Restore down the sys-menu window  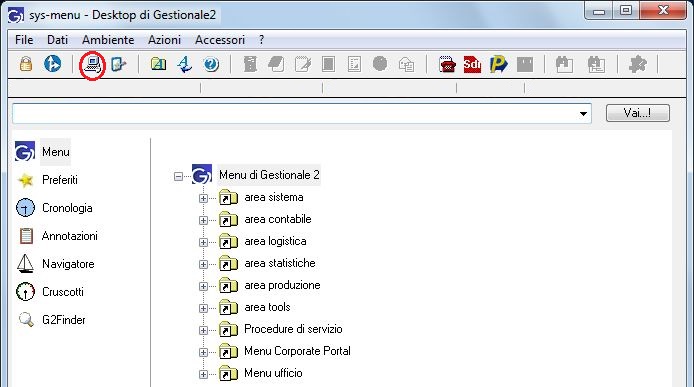(625, 11)
